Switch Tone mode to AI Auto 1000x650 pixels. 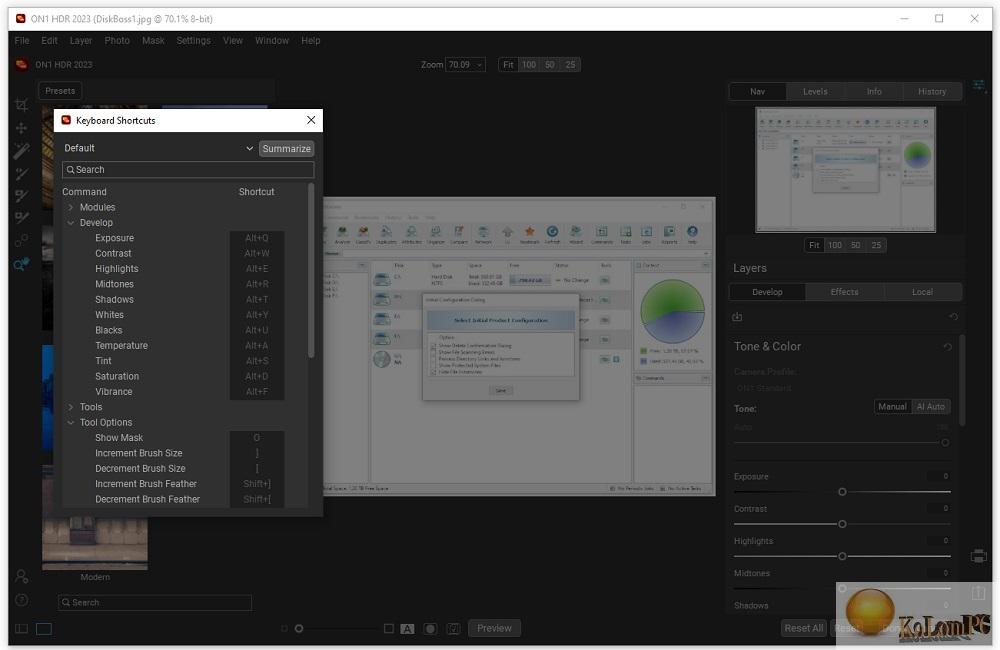(930, 407)
